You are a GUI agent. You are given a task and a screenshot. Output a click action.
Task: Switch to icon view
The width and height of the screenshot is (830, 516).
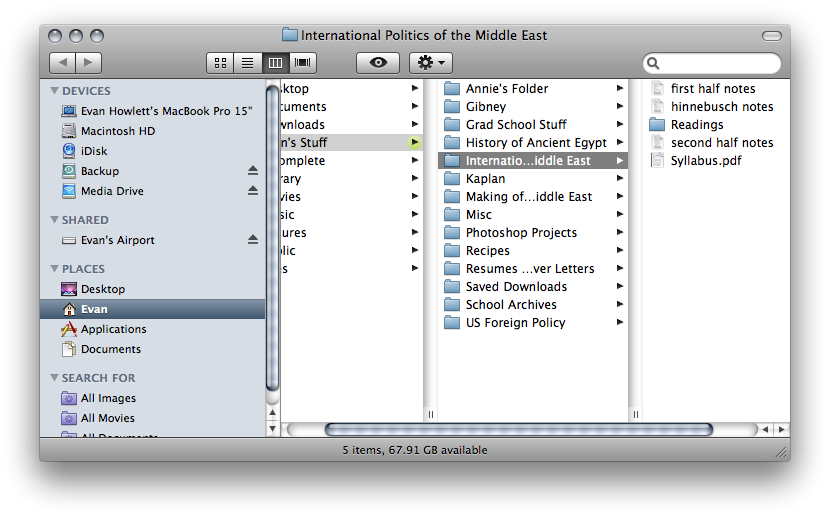click(x=220, y=63)
